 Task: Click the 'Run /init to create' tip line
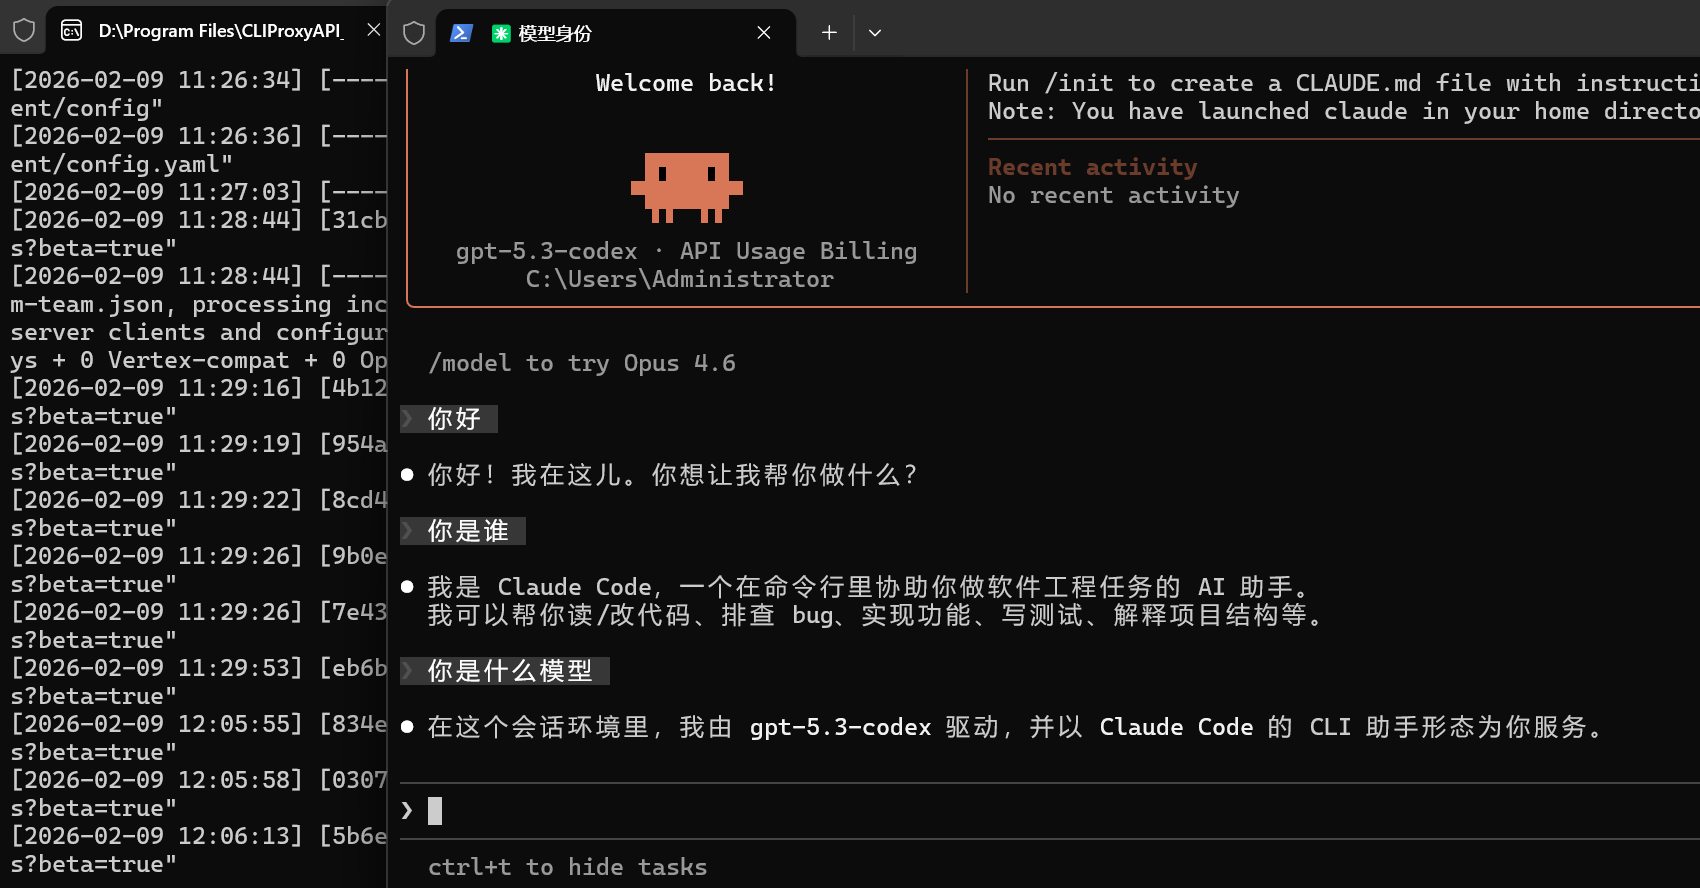click(1344, 83)
